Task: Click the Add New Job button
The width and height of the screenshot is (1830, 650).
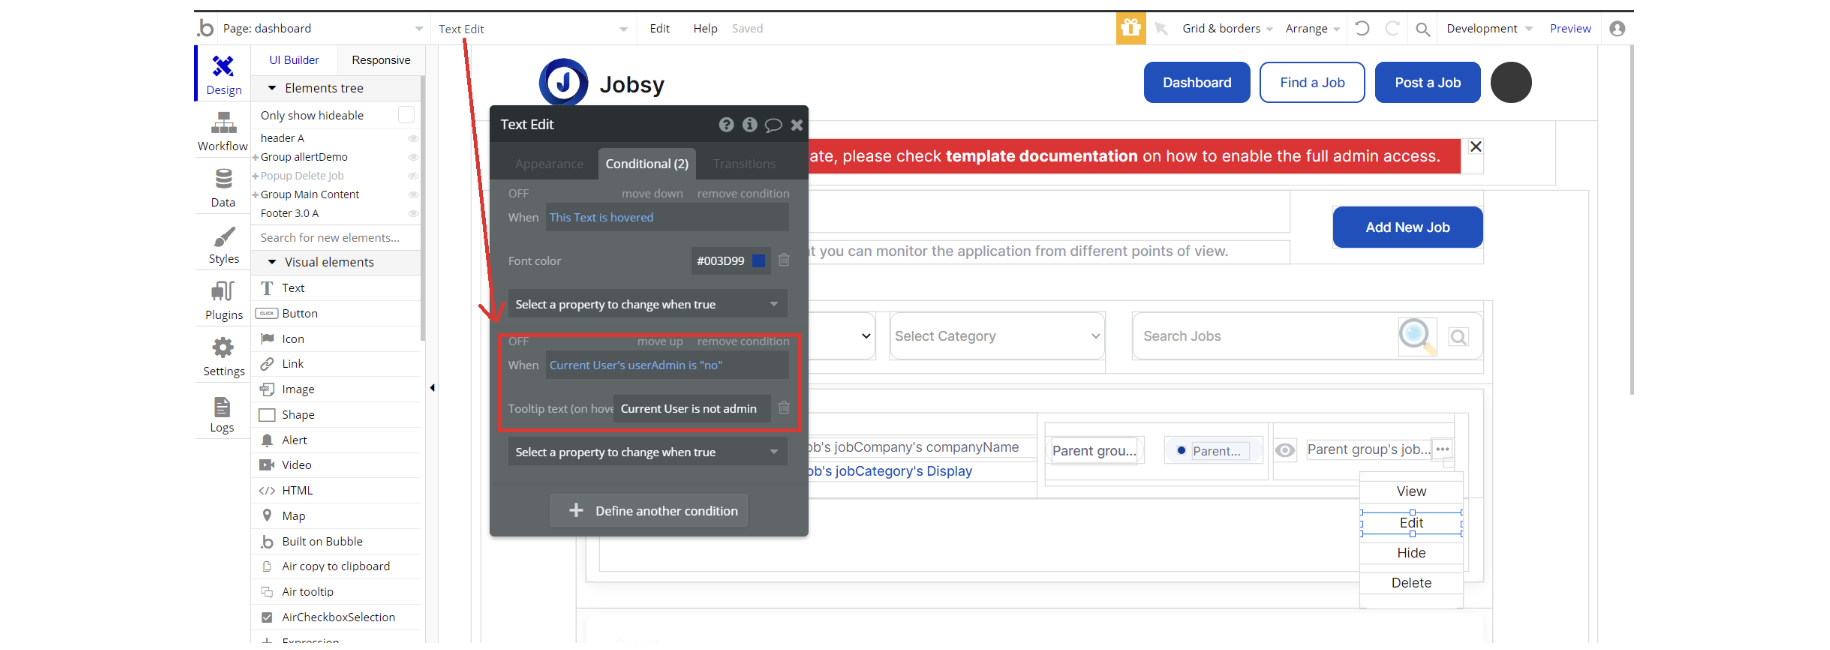Action: point(1407,227)
